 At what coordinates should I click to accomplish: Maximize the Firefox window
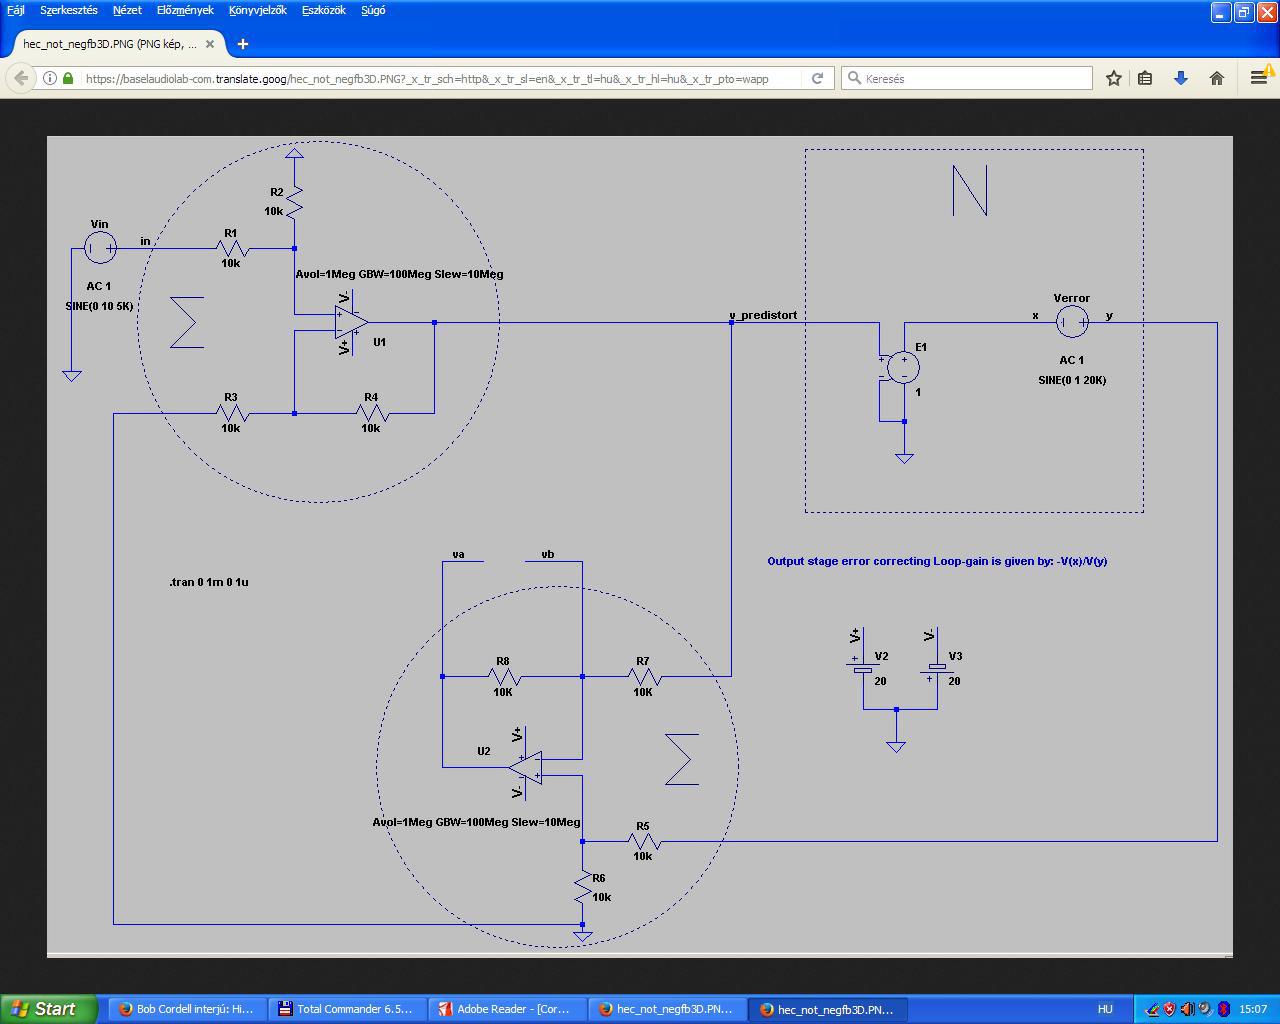(x=1244, y=12)
